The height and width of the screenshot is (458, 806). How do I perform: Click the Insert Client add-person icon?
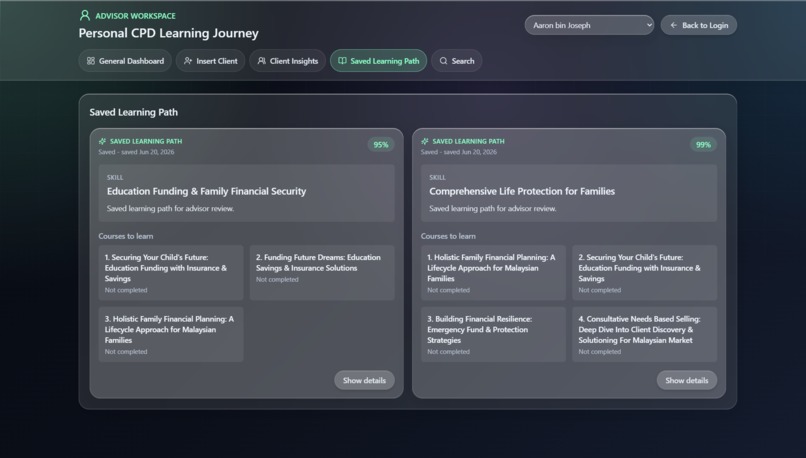point(188,61)
